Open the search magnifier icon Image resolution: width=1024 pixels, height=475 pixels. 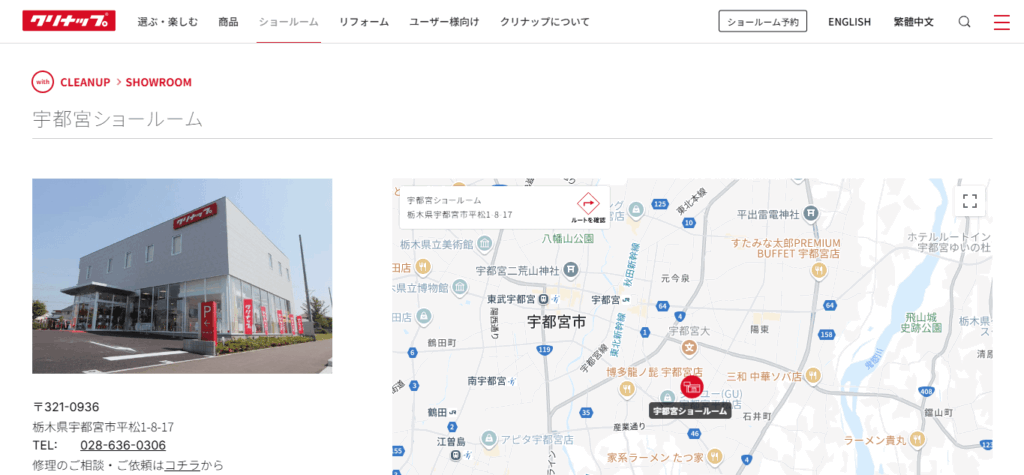tap(964, 22)
